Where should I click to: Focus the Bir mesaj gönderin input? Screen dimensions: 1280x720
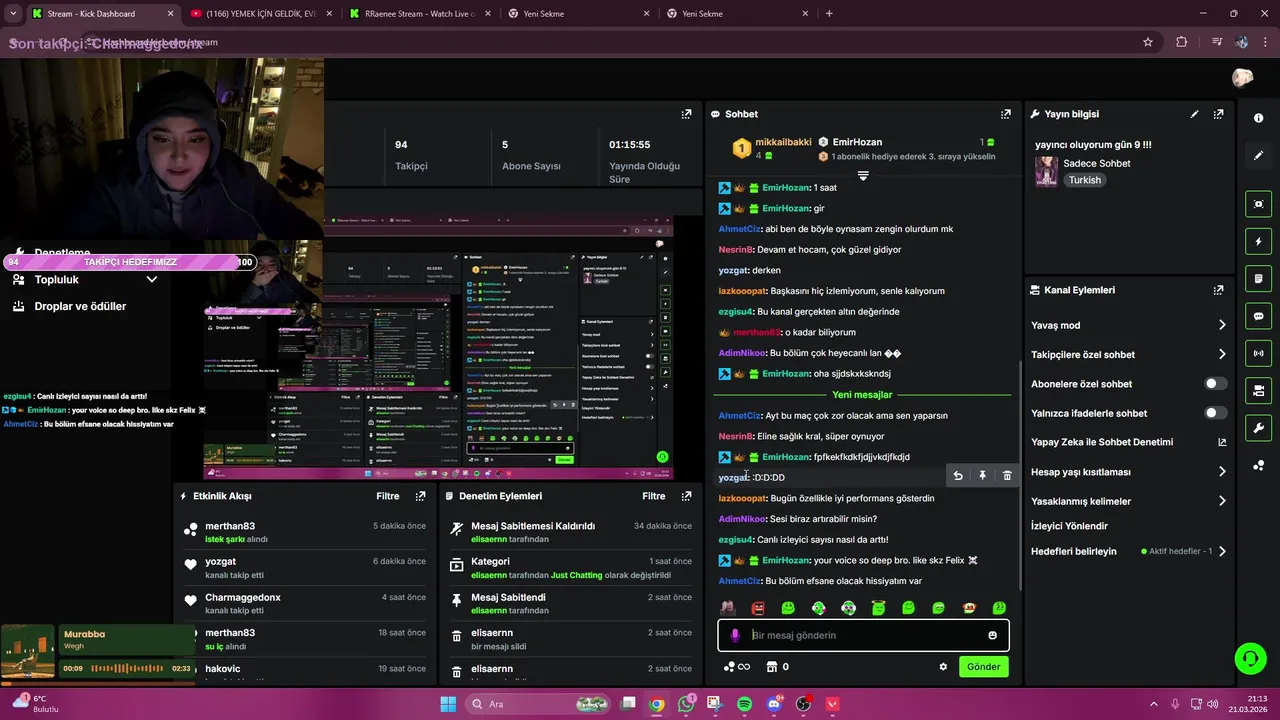point(864,635)
